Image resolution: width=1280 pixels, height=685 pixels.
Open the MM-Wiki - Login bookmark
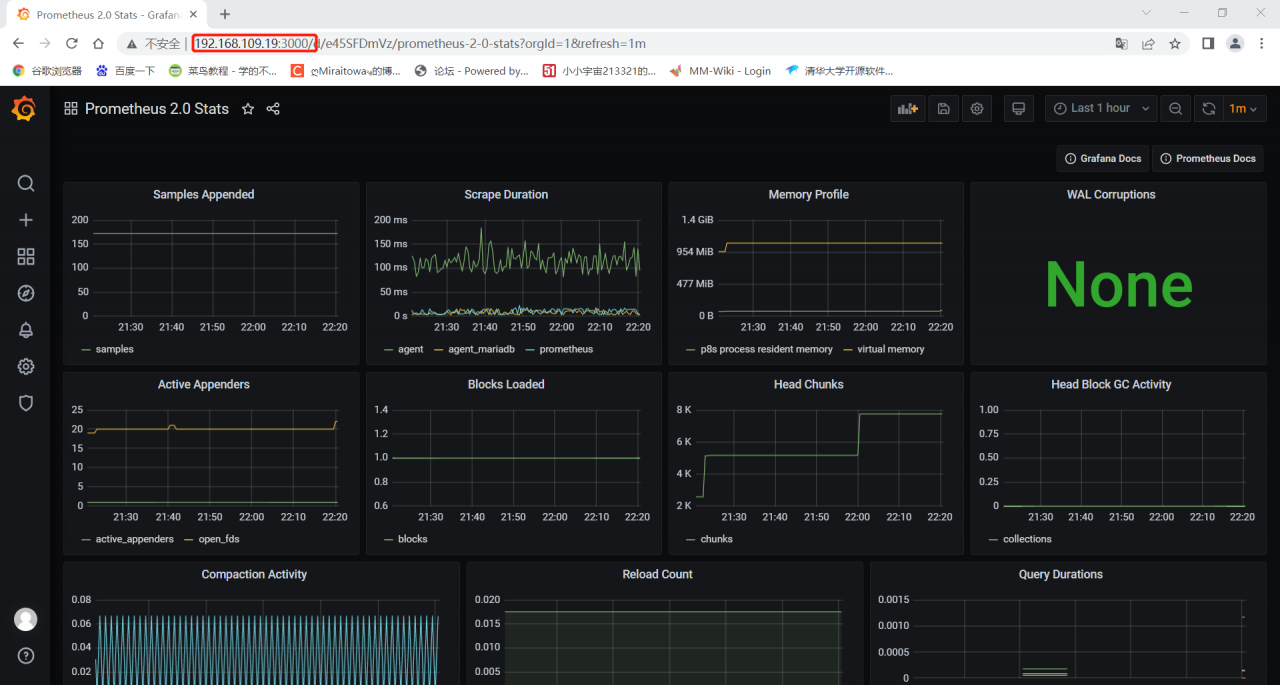click(729, 71)
